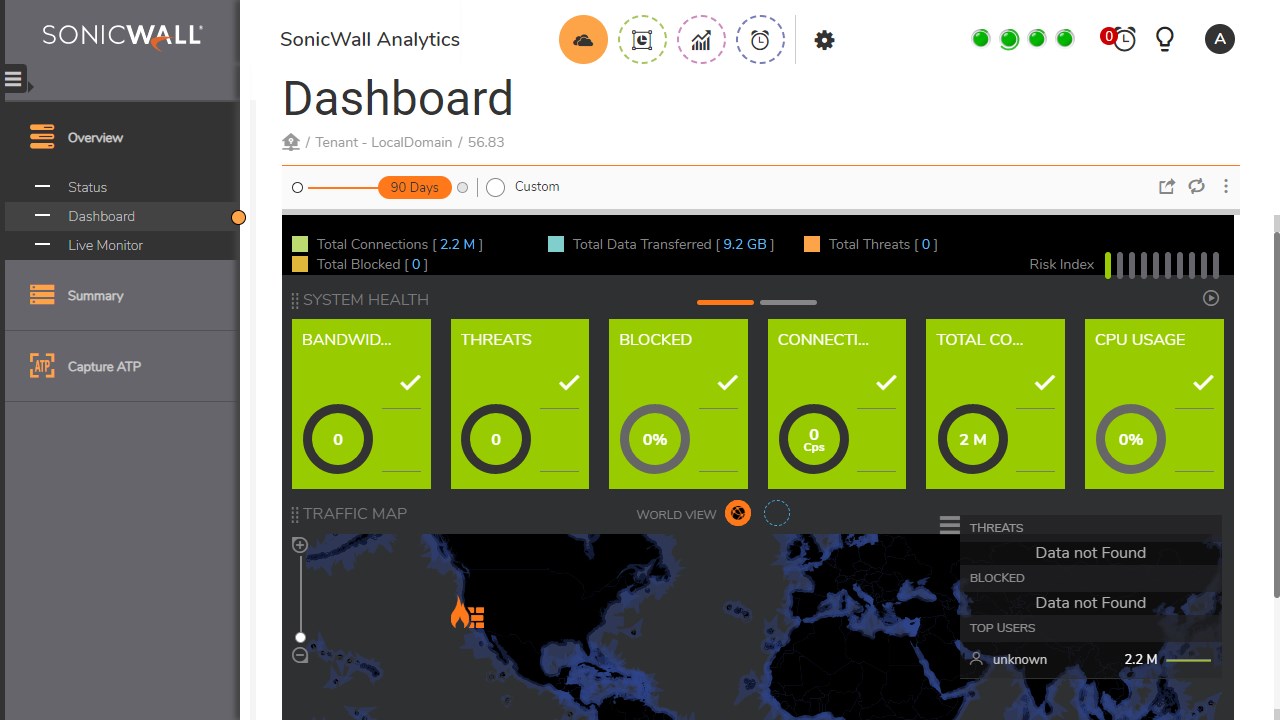Open the vertical three-dot options menu
This screenshot has width=1280, height=720.
point(1226,186)
